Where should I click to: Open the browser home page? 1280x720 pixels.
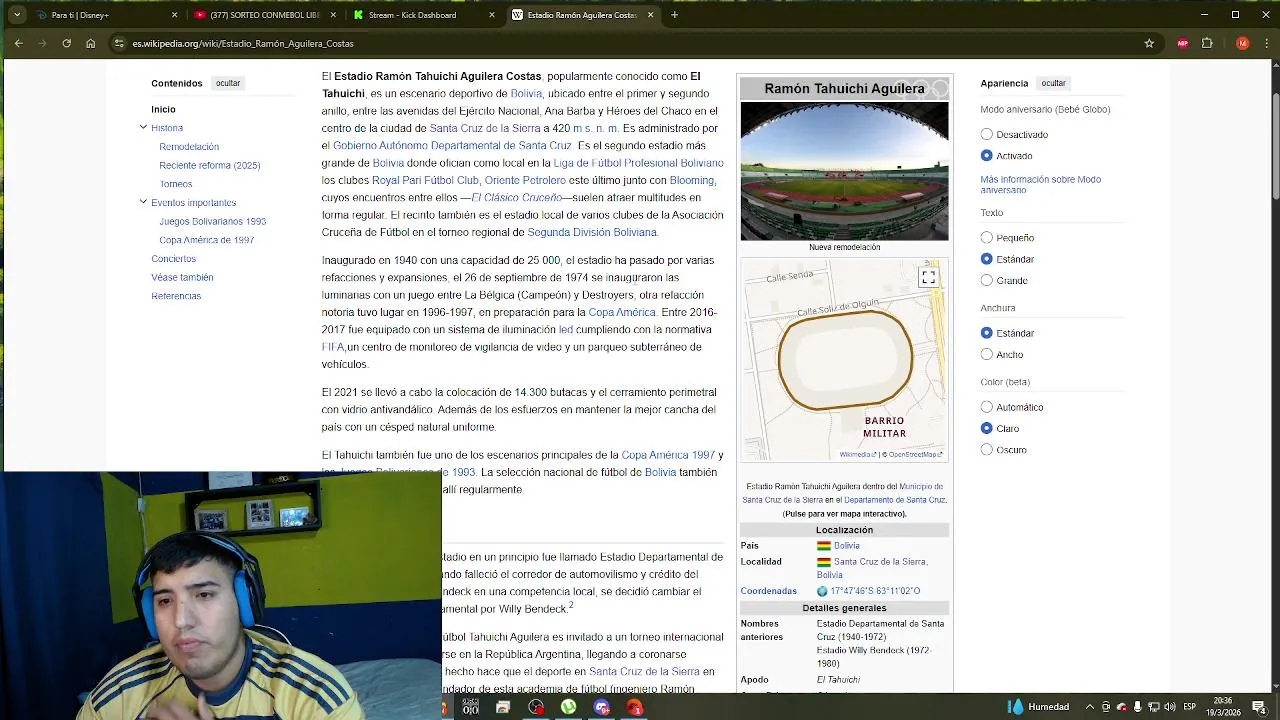coord(90,43)
